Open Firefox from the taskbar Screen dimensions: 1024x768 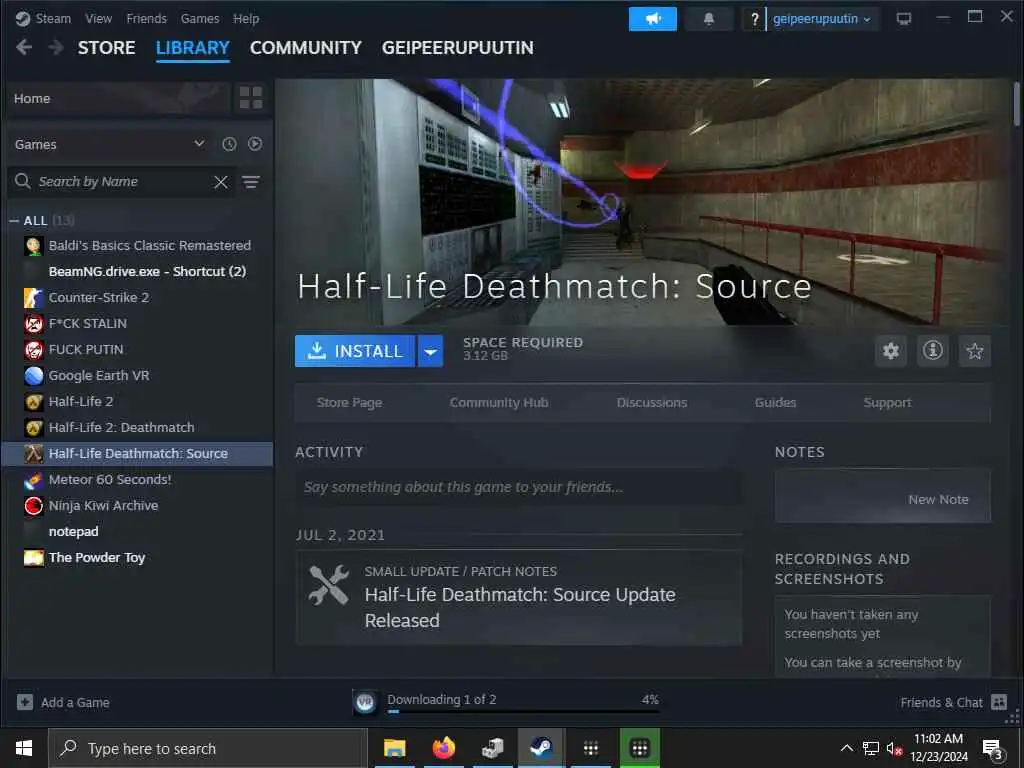443,748
